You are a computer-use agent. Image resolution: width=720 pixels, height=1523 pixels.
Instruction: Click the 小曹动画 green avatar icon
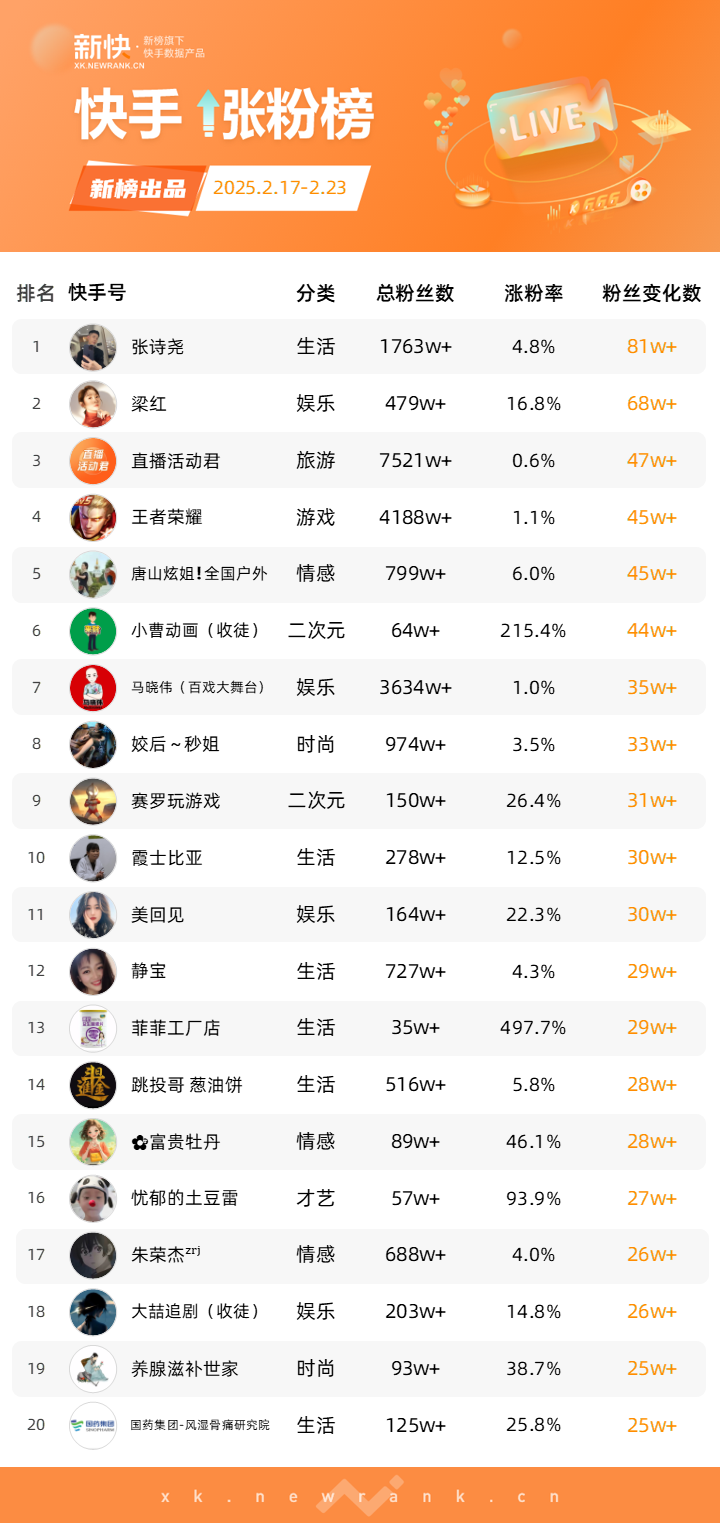point(93,631)
